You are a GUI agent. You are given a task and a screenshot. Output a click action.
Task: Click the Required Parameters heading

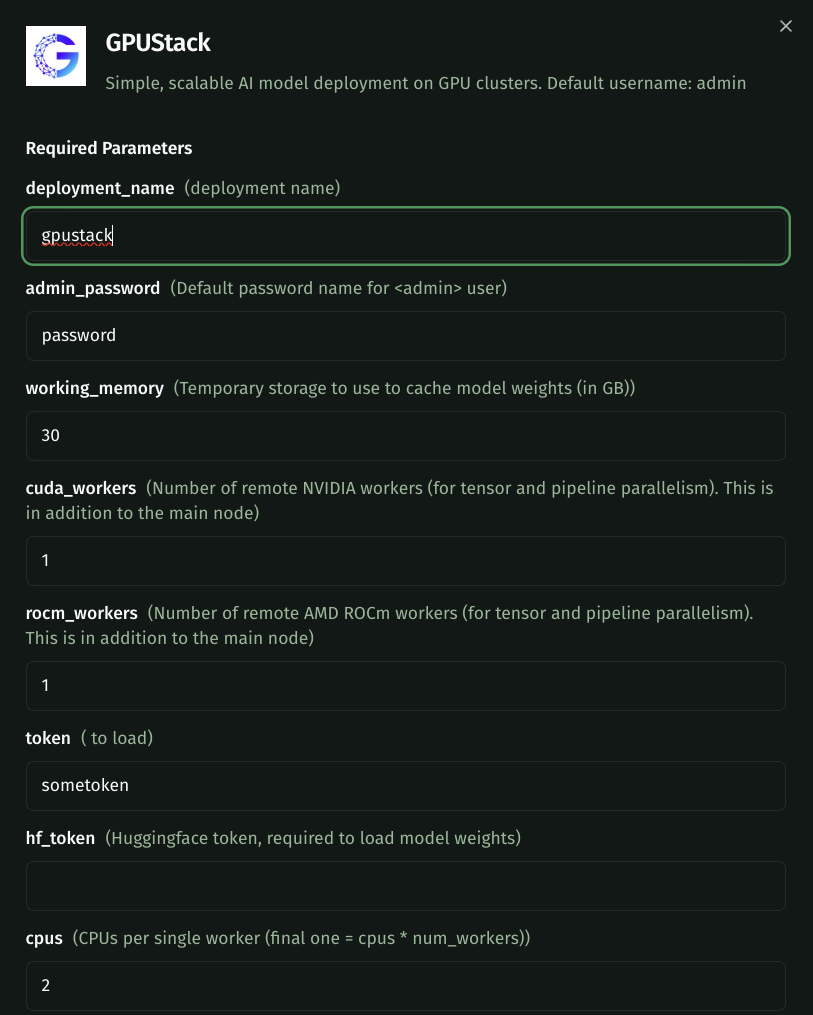pos(108,148)
